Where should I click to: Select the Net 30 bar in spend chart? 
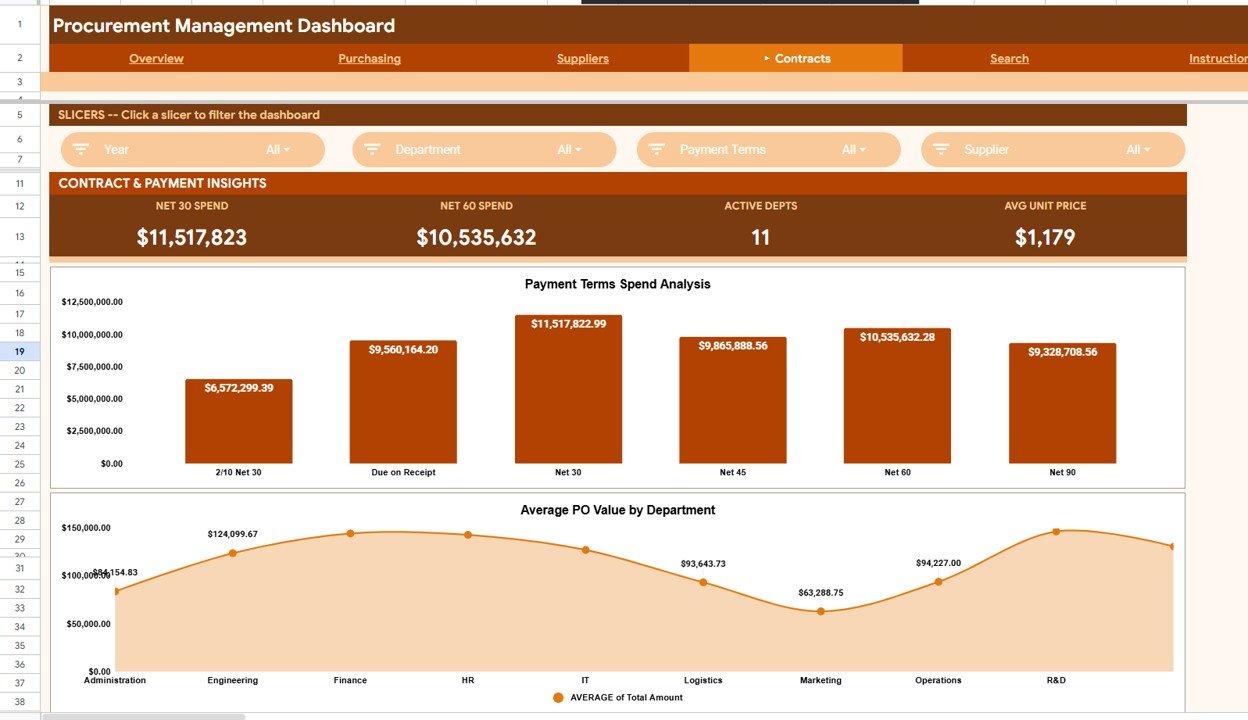[567, 390]
